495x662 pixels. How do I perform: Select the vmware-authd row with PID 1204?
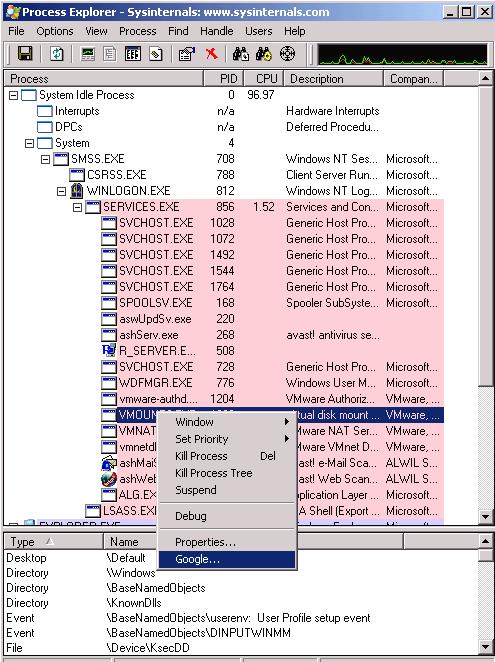click(x=272, y=399)
